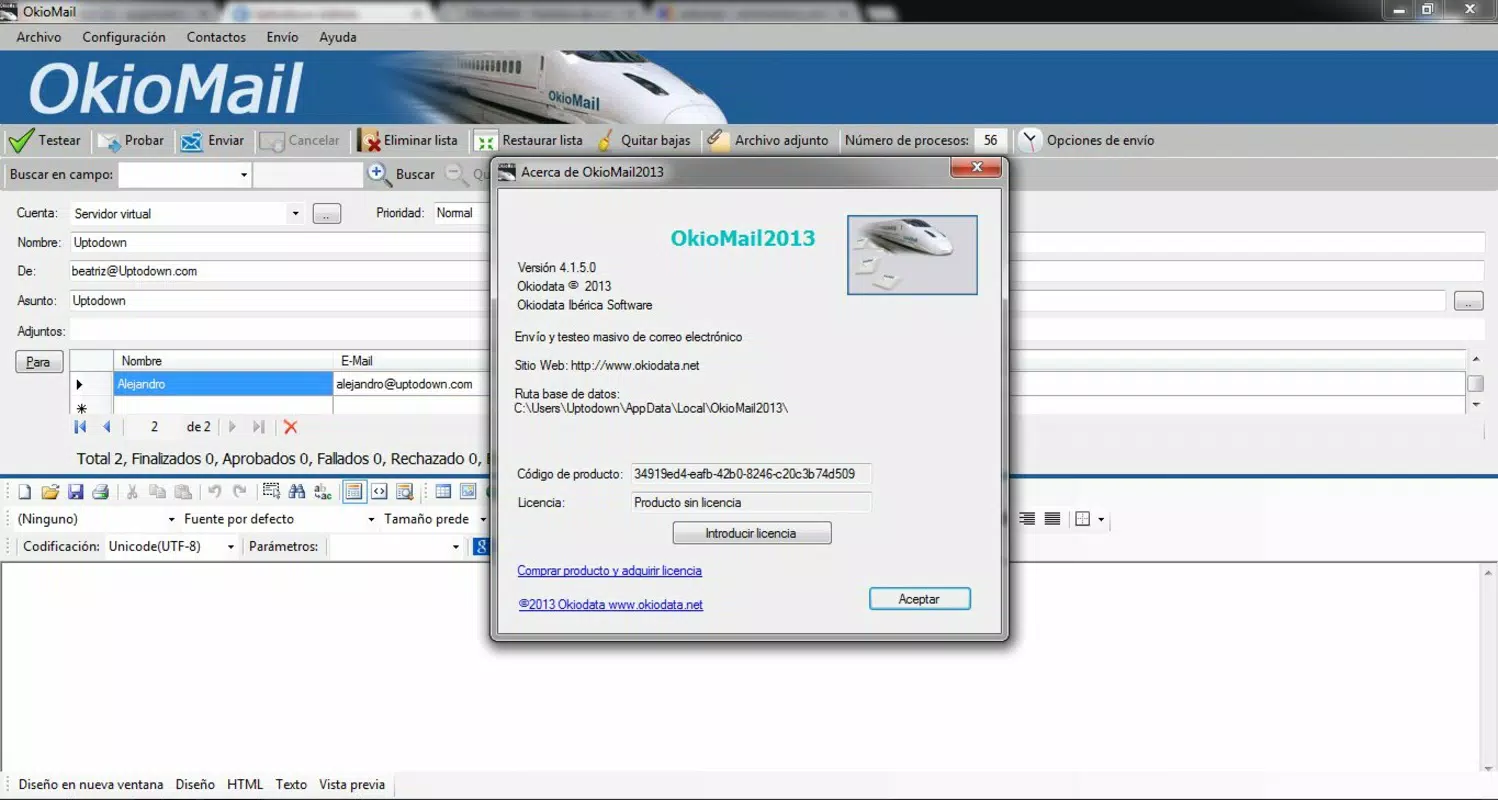This screenshot has width=1498, height=800.
Task: Click Archivo adjunto paperclip button
Action: click(x=768, y=141)
